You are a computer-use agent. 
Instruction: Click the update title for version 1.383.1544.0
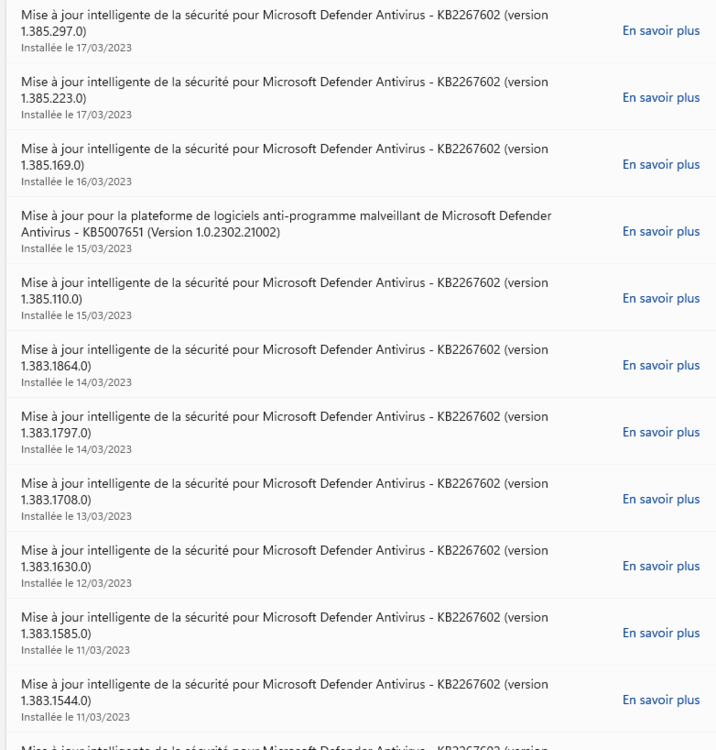pyautogui.click(x=285, y=692)
